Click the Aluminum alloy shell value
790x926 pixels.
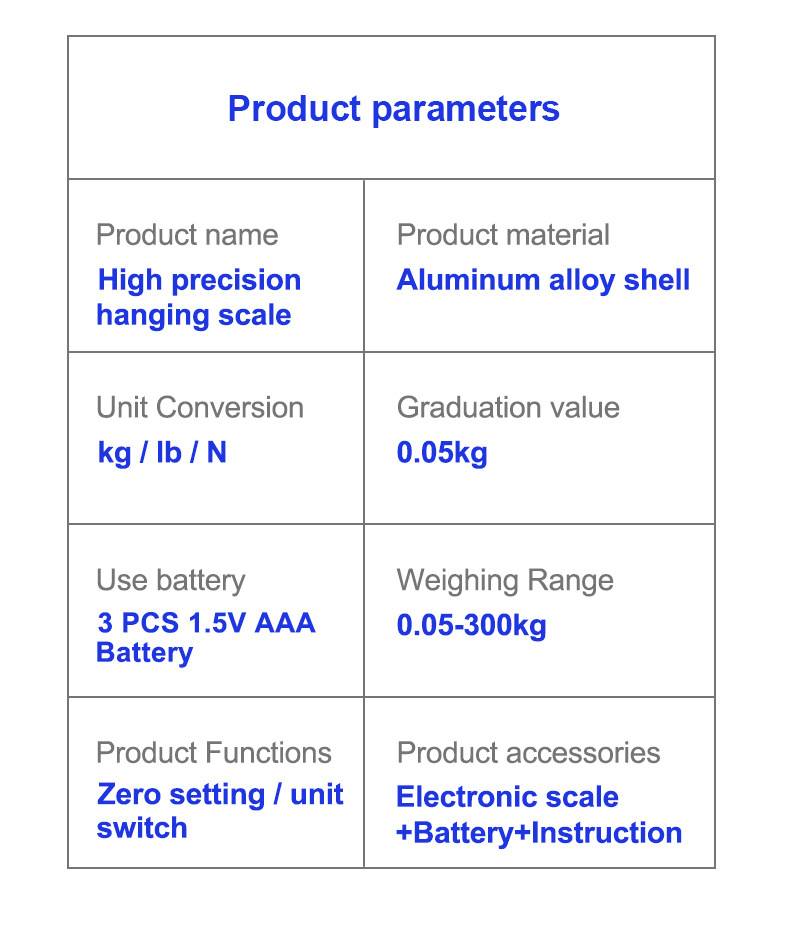[x=543, y=280]
